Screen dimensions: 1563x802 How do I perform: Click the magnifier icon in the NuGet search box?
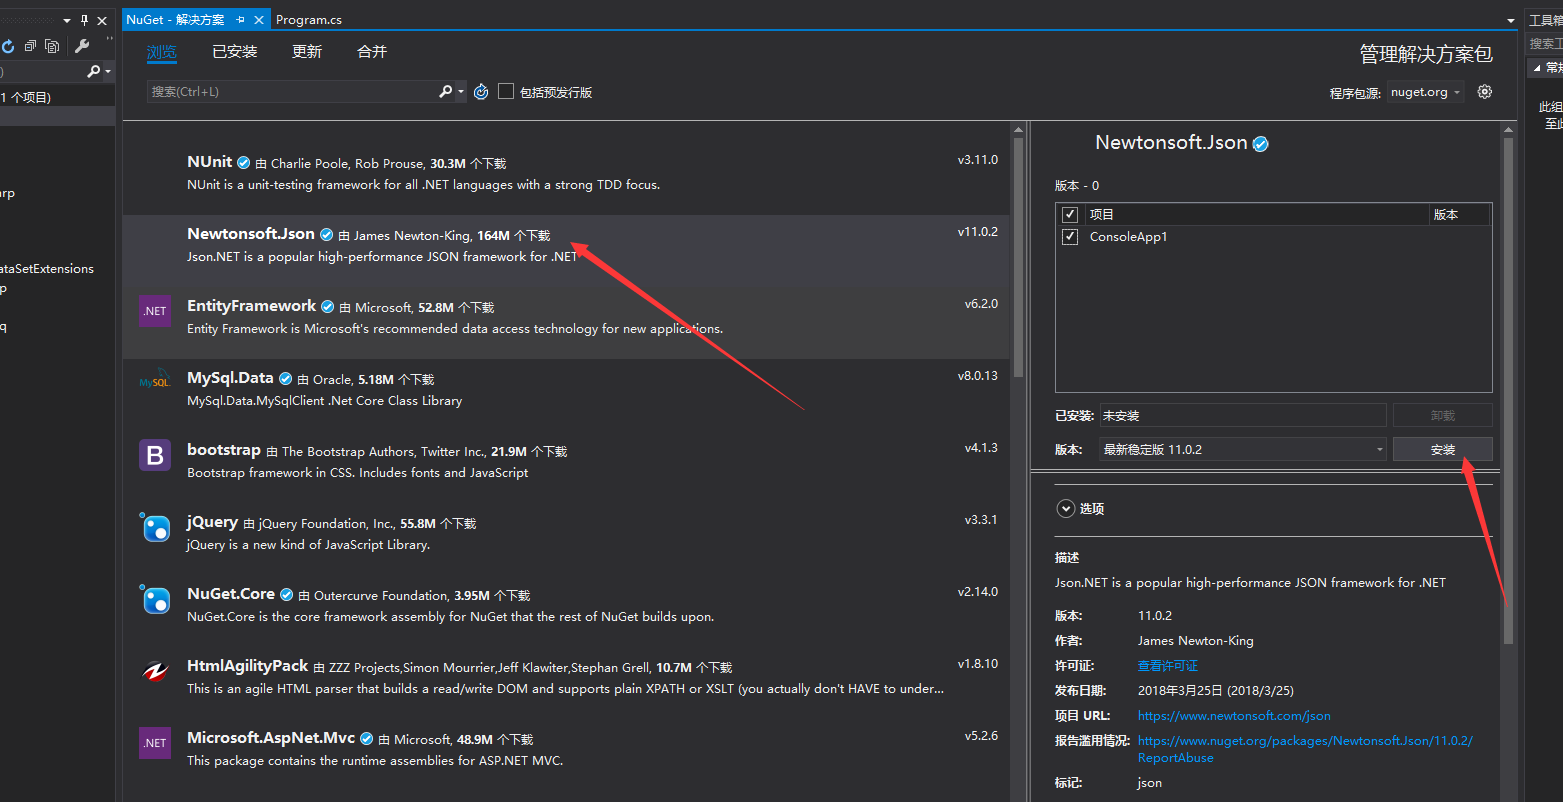[x=445, y=91]
